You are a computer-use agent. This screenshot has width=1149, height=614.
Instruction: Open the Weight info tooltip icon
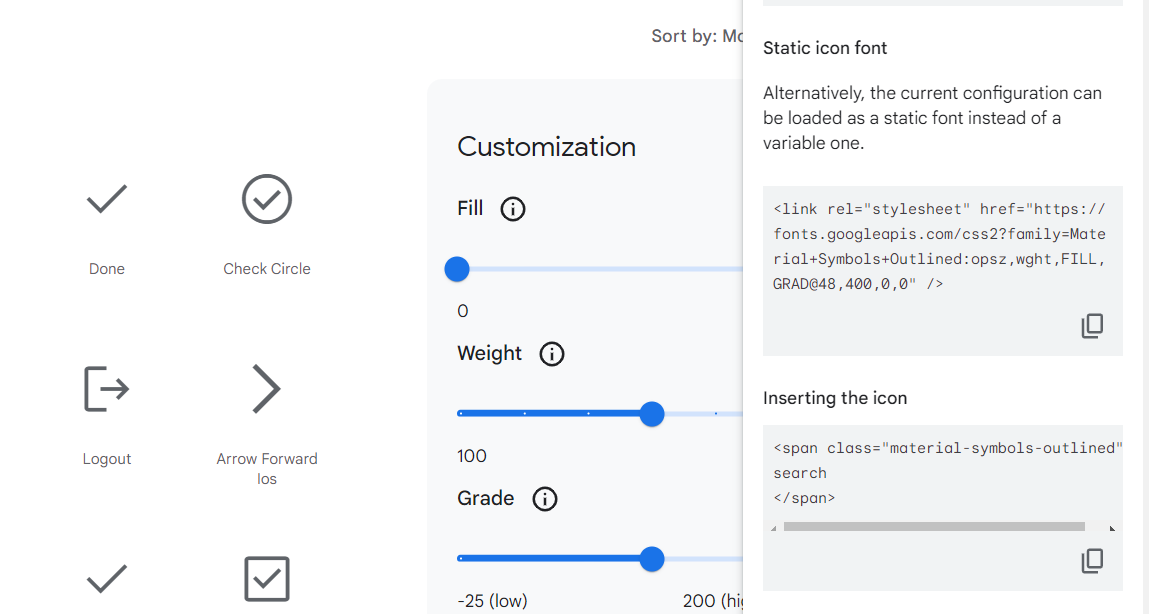tap(551, 354)
